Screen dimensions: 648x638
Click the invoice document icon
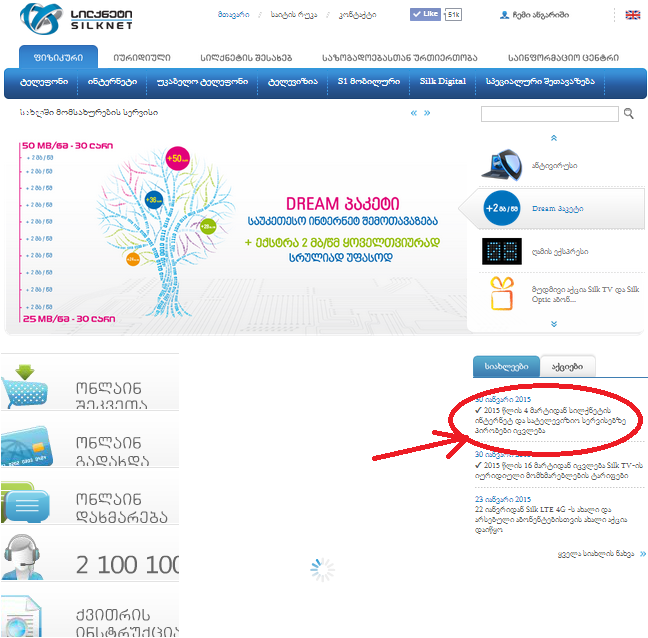click(x=21, y=616)
